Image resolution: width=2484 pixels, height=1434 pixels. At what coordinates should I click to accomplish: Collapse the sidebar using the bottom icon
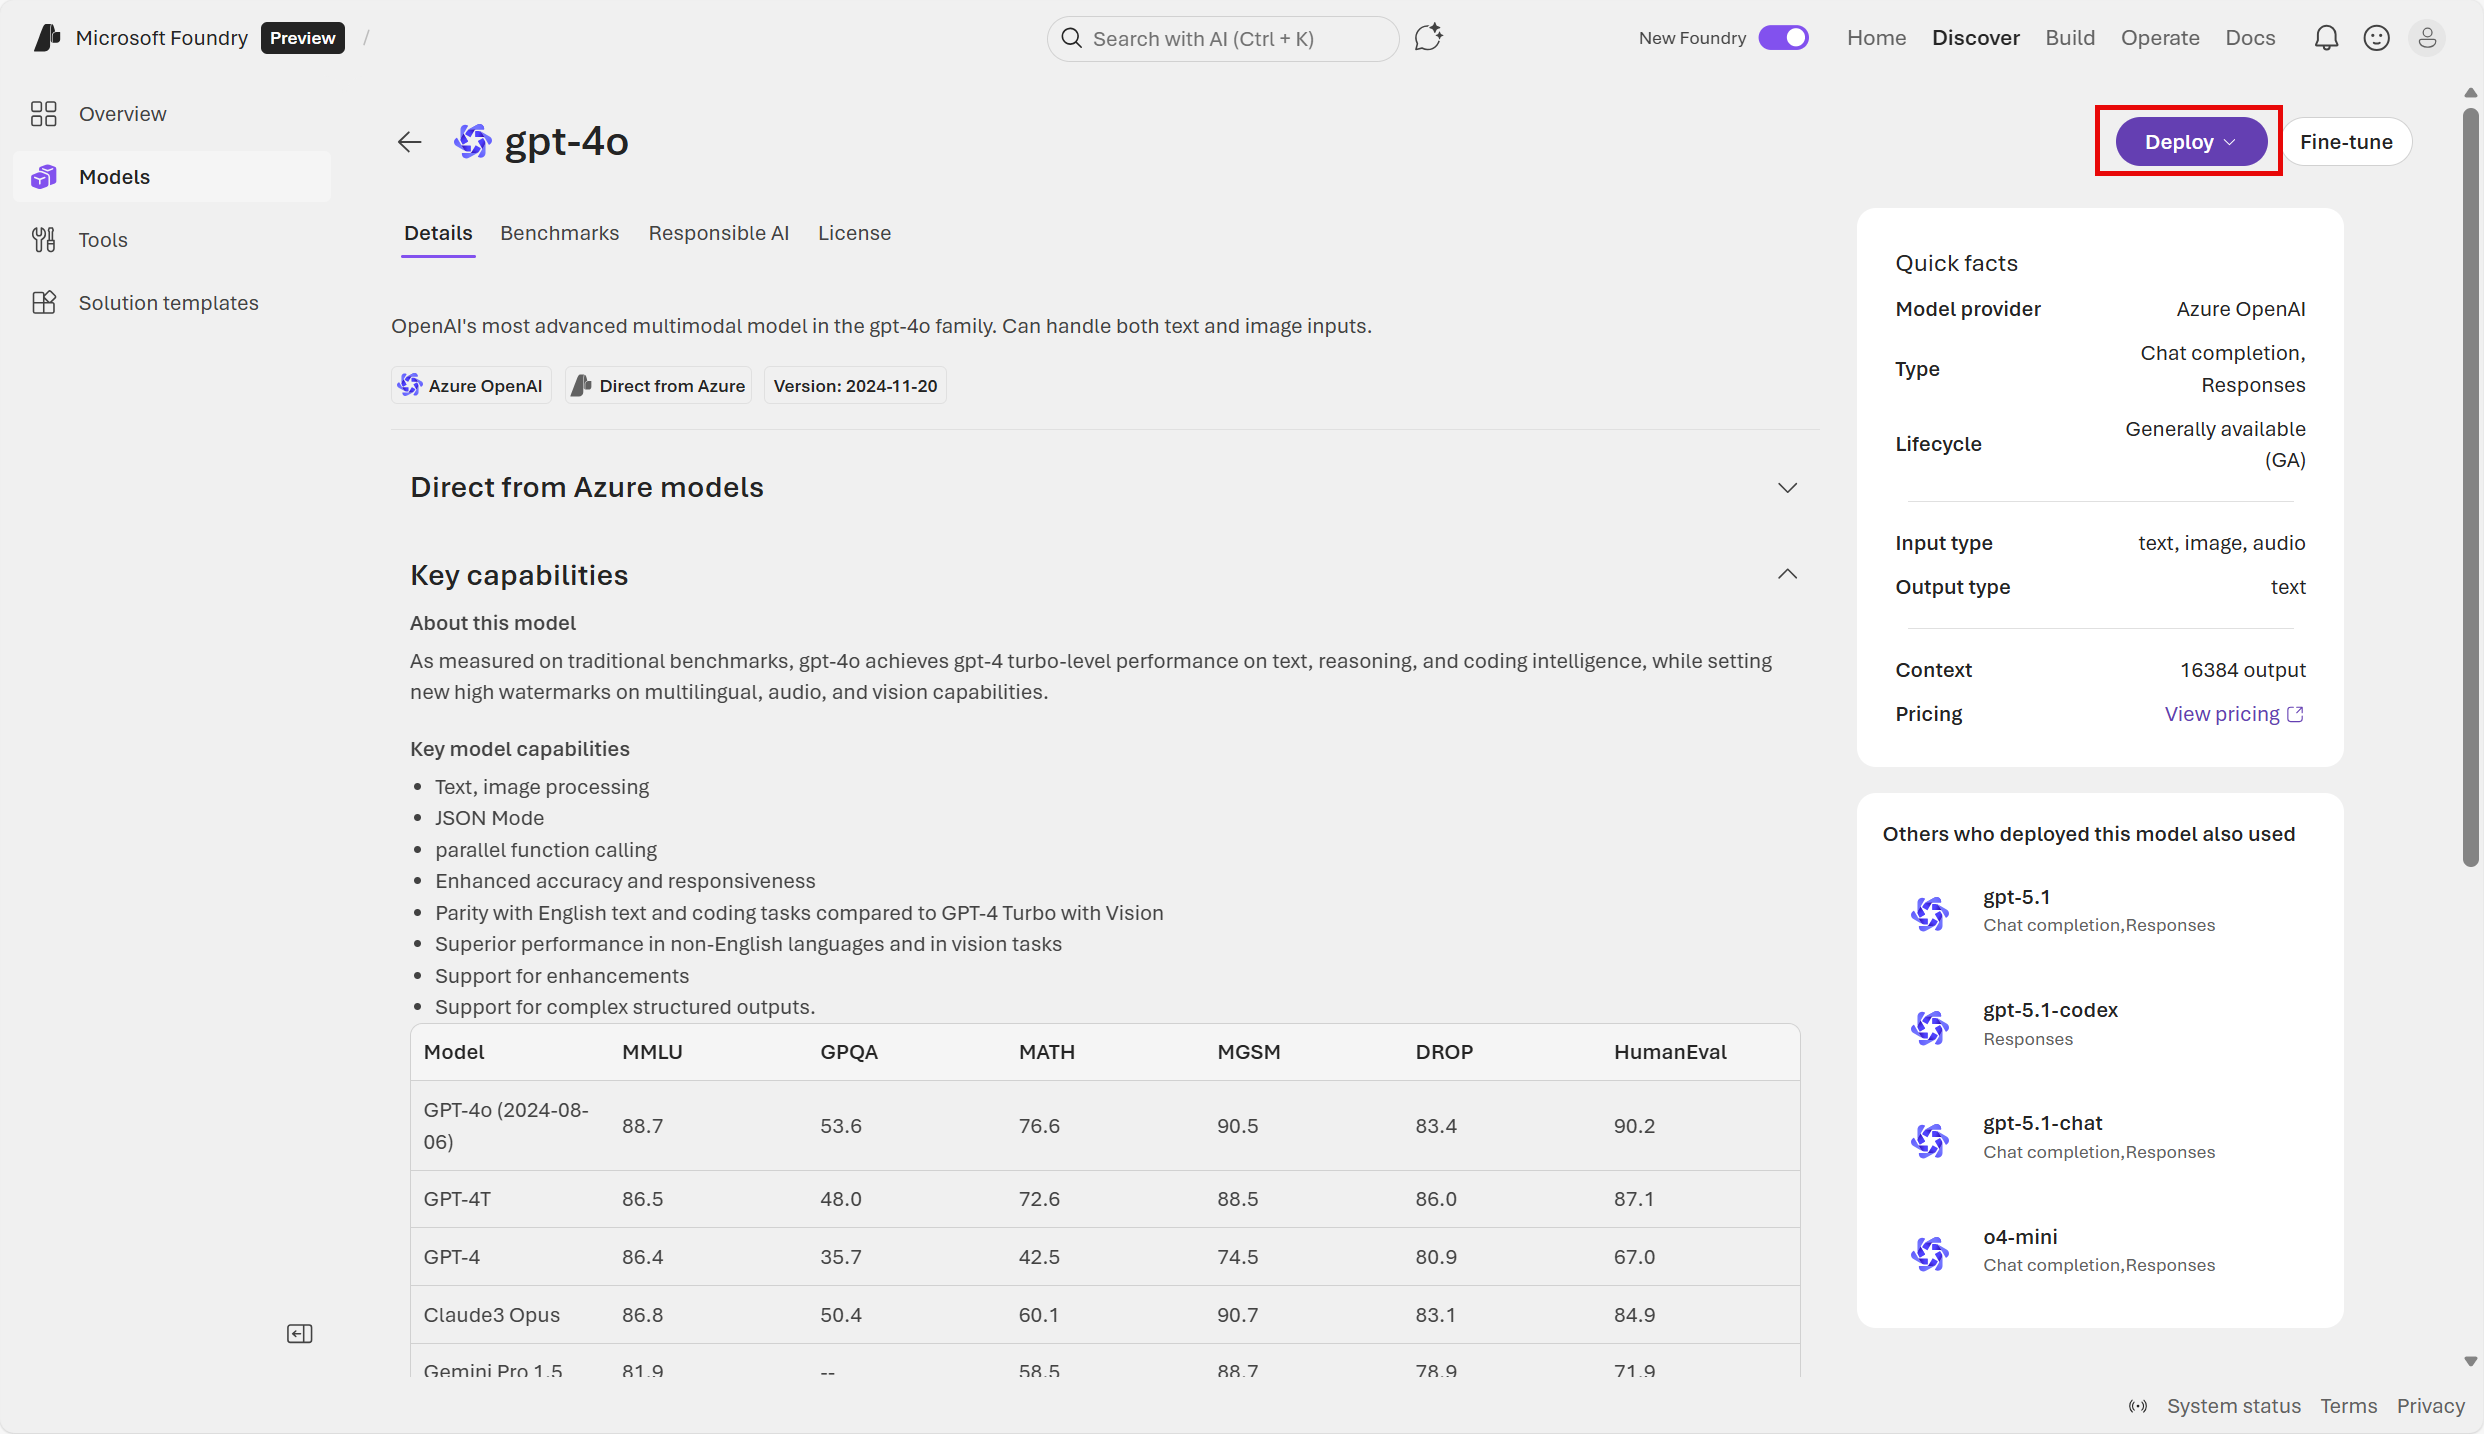coord(298,1333)
